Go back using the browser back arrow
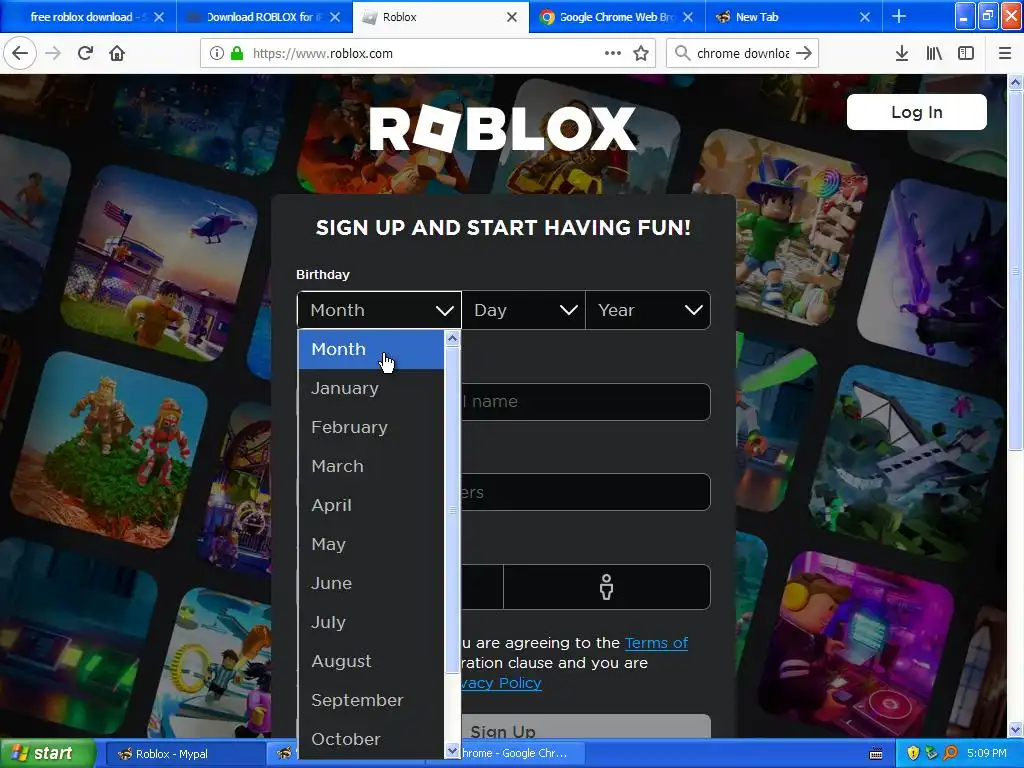 click(x=20, y=53)
